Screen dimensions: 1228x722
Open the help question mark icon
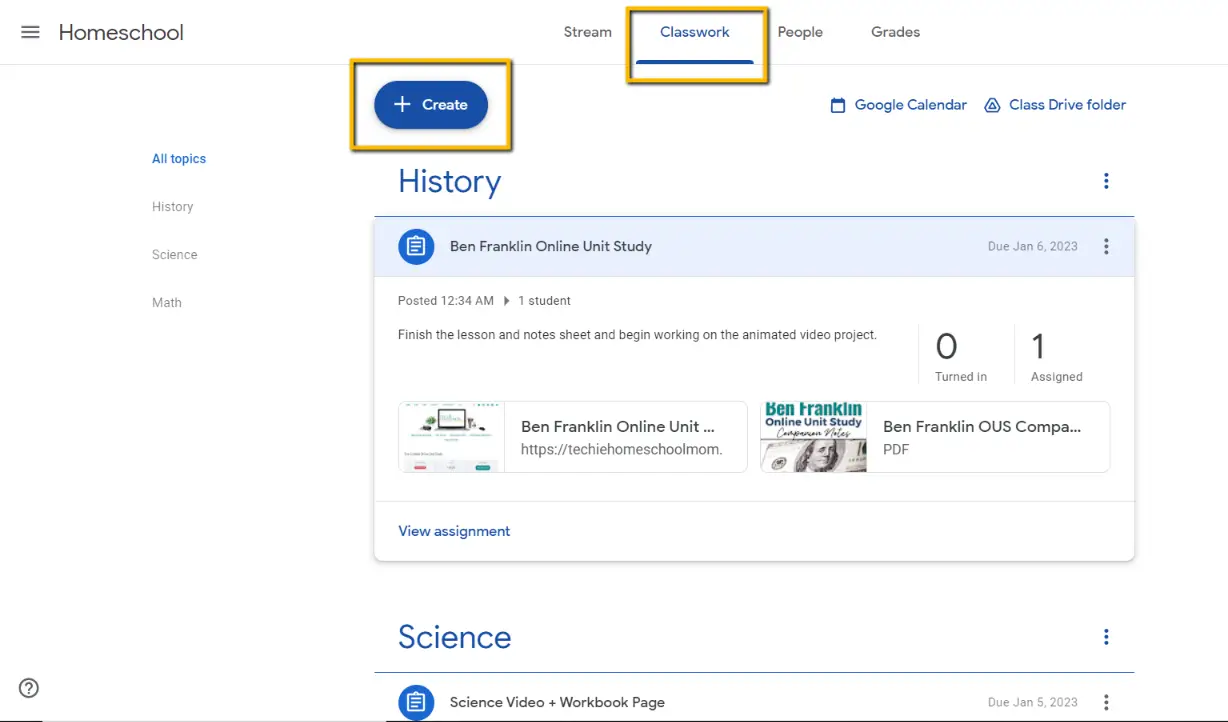coord(29,688)
